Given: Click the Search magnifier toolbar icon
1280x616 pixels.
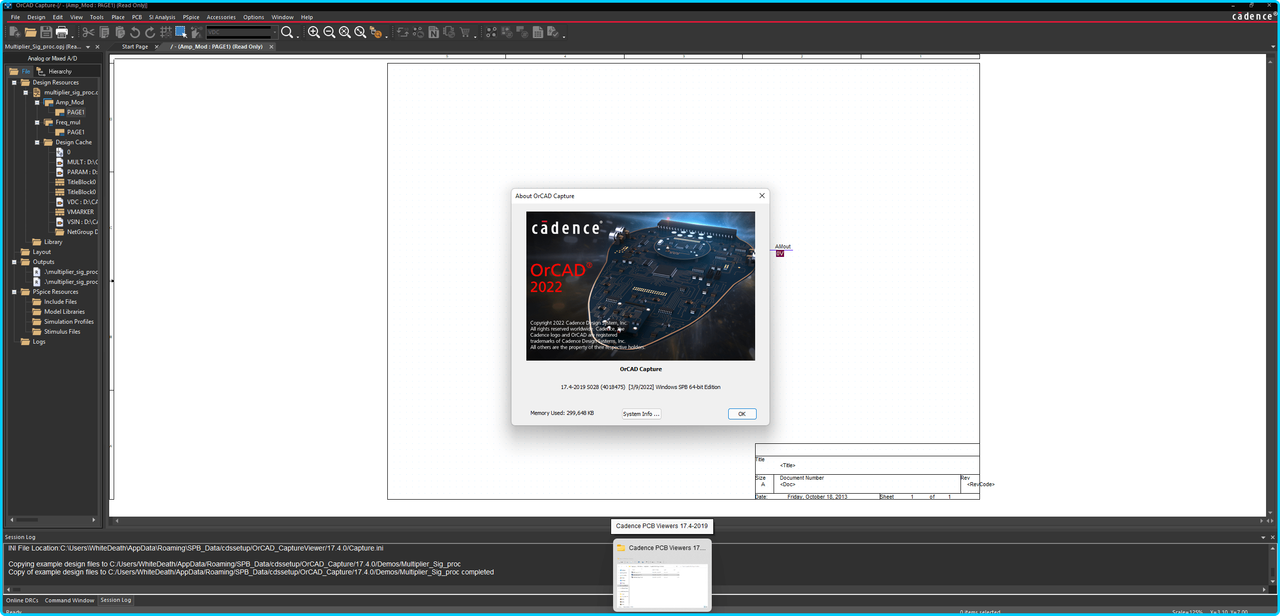Looking at the screenshot, I should point(286,32).
